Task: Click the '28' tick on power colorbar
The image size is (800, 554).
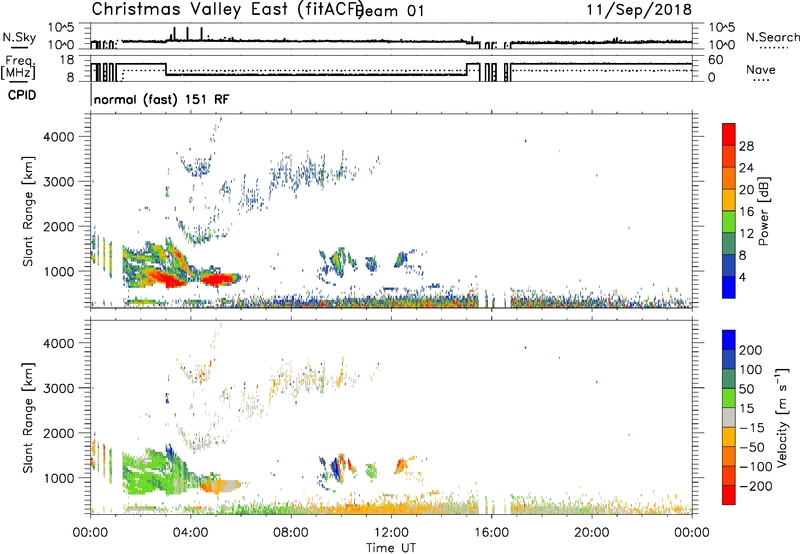Action: click(x=746, y=146)
